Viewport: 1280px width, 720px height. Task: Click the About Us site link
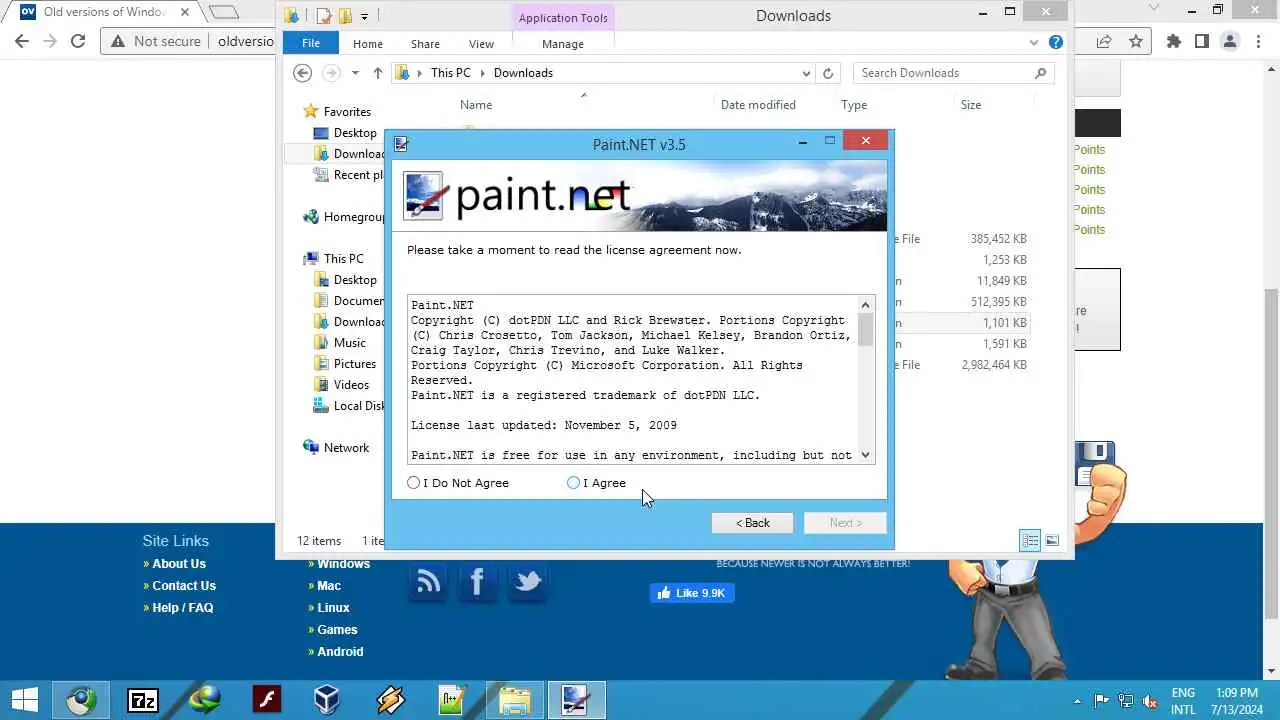[x=179, y=564]
